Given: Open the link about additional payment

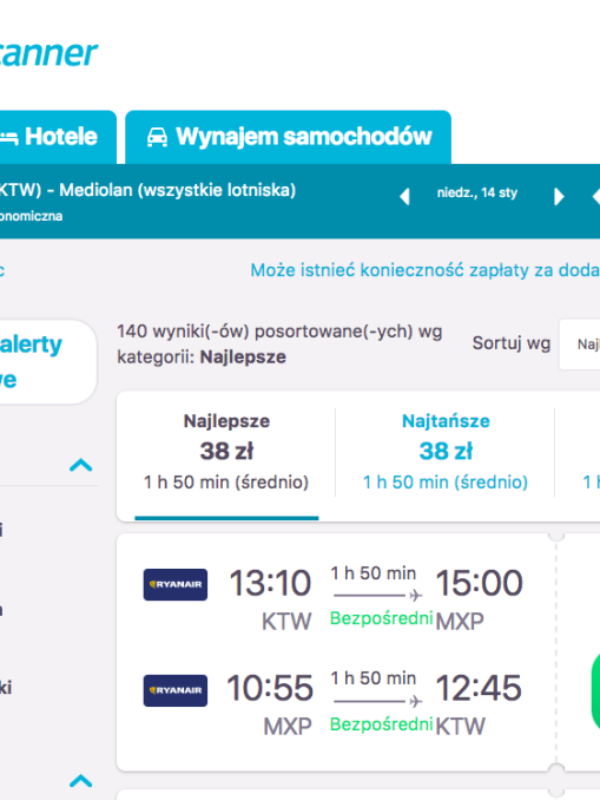Looking at the screenshot, I should 420,270.
